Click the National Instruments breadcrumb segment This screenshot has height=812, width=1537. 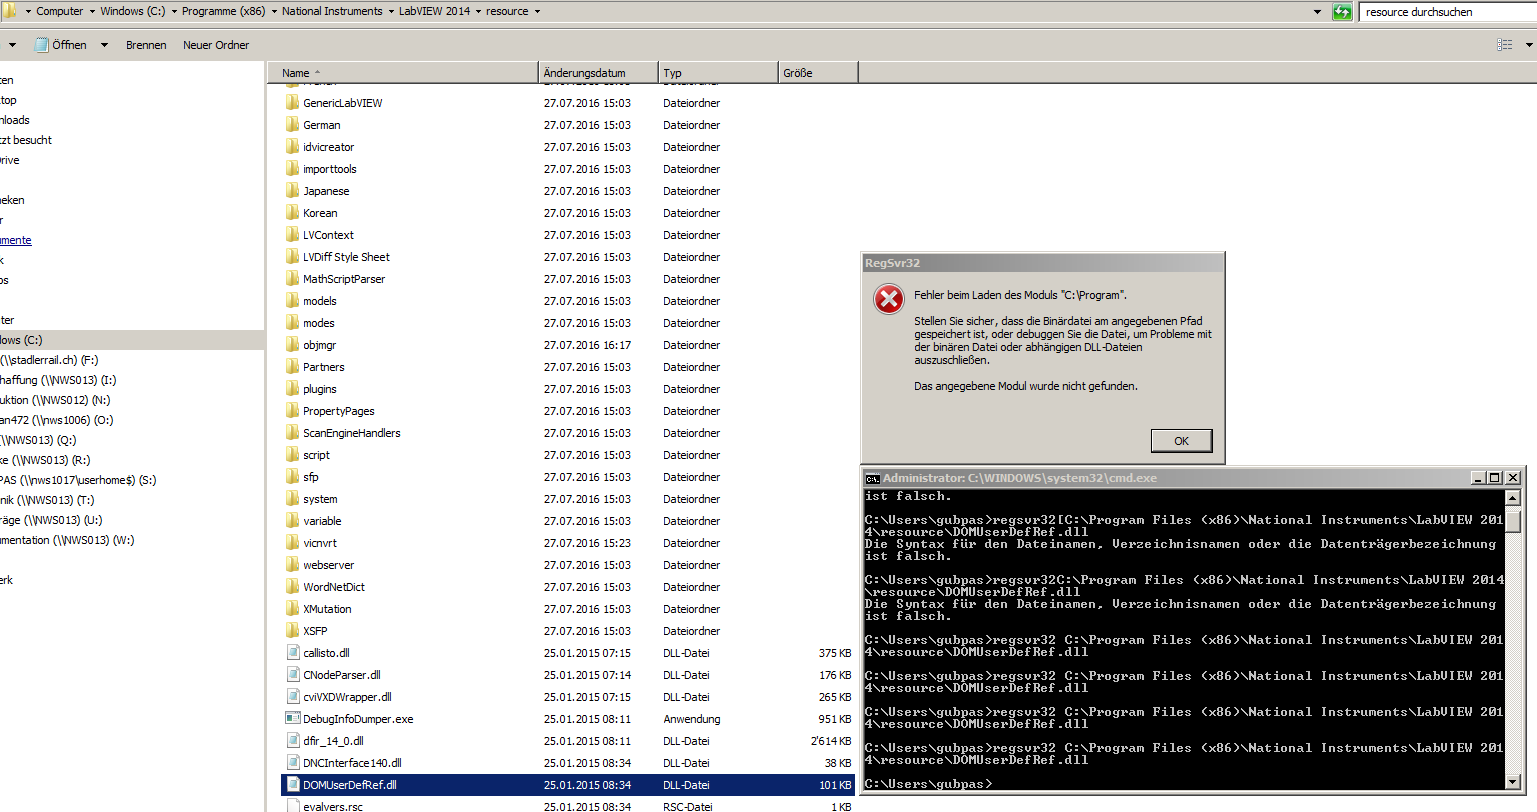click(332, 12)
